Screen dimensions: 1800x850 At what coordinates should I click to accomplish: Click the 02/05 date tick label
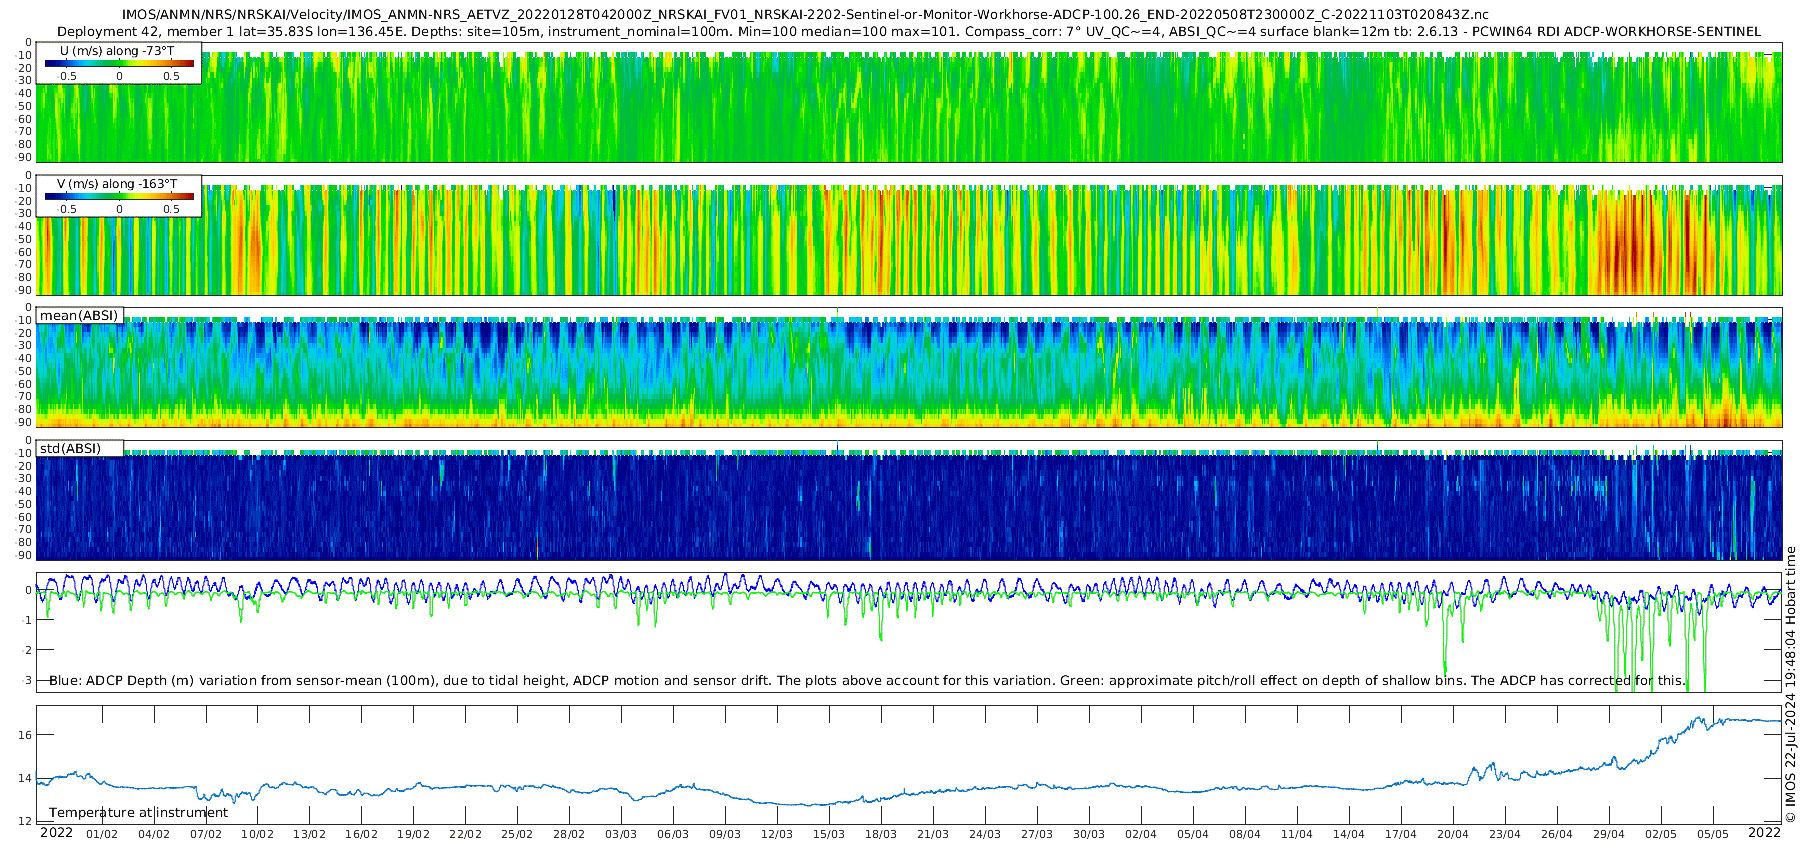pyautogui.click(x=1662, y=834)
